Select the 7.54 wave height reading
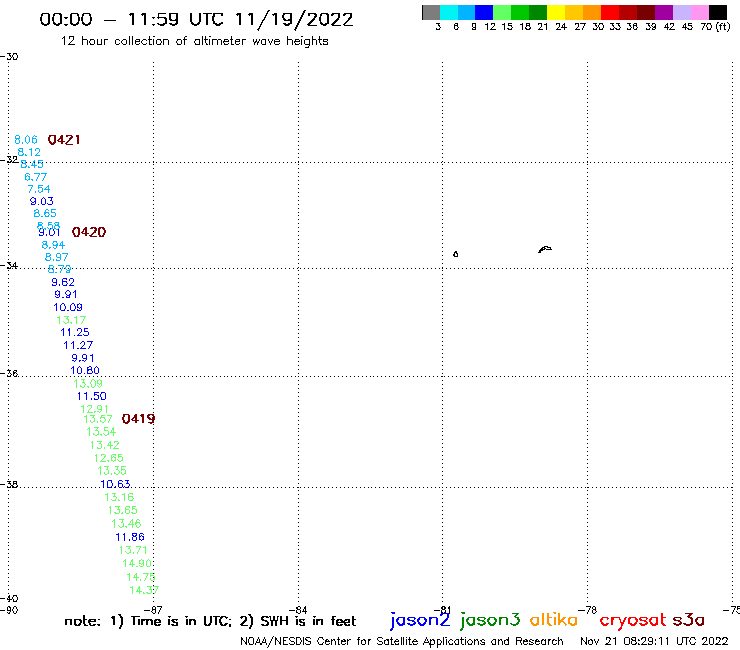The image size is (740, 650). 39,189
